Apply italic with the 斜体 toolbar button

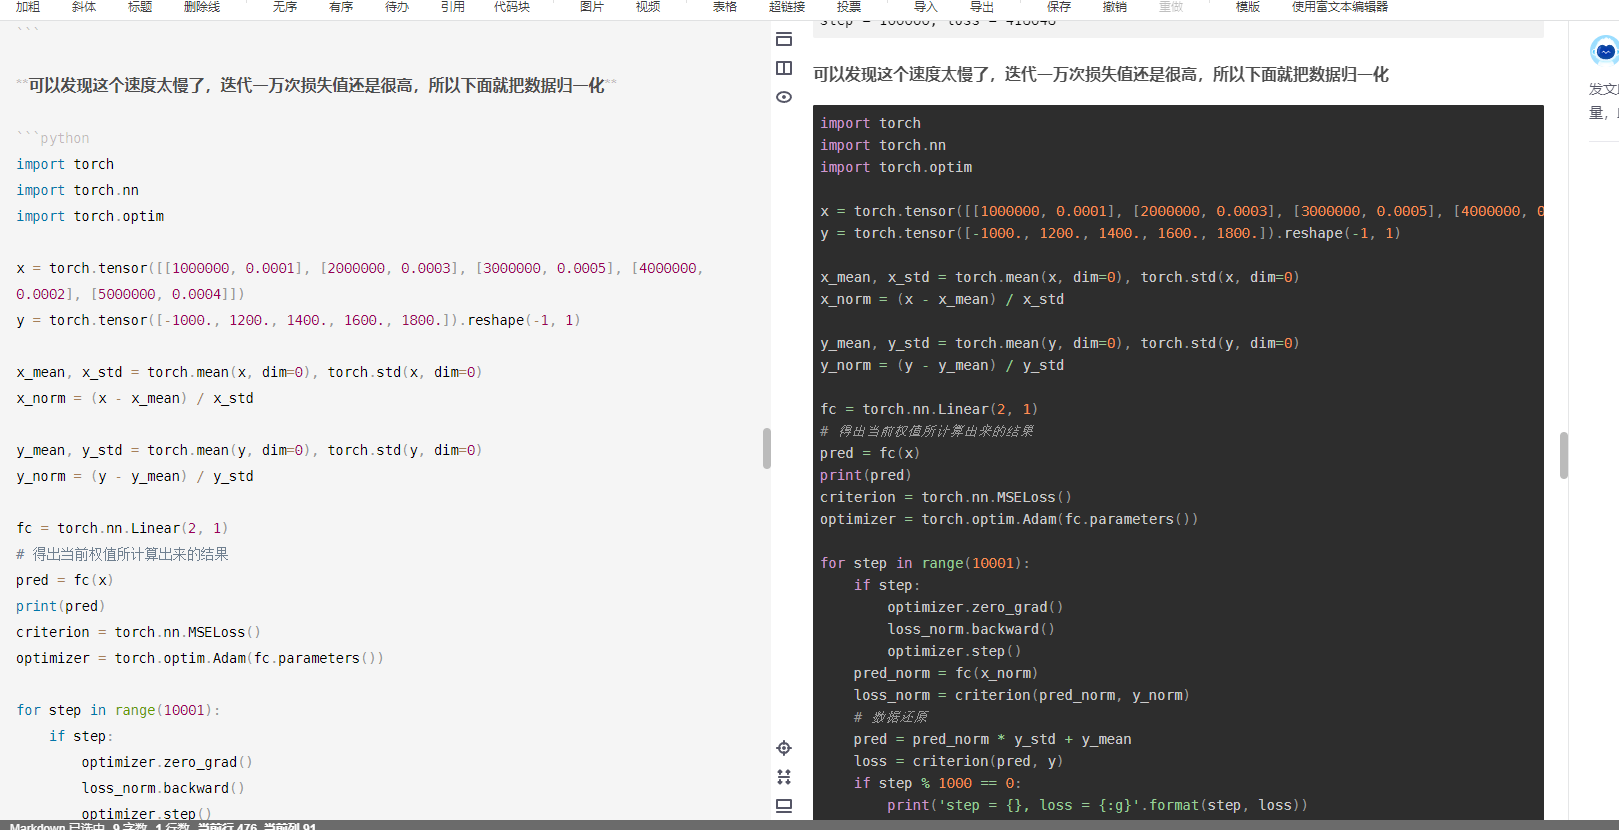pyautogui.click(x=84, y=6)
